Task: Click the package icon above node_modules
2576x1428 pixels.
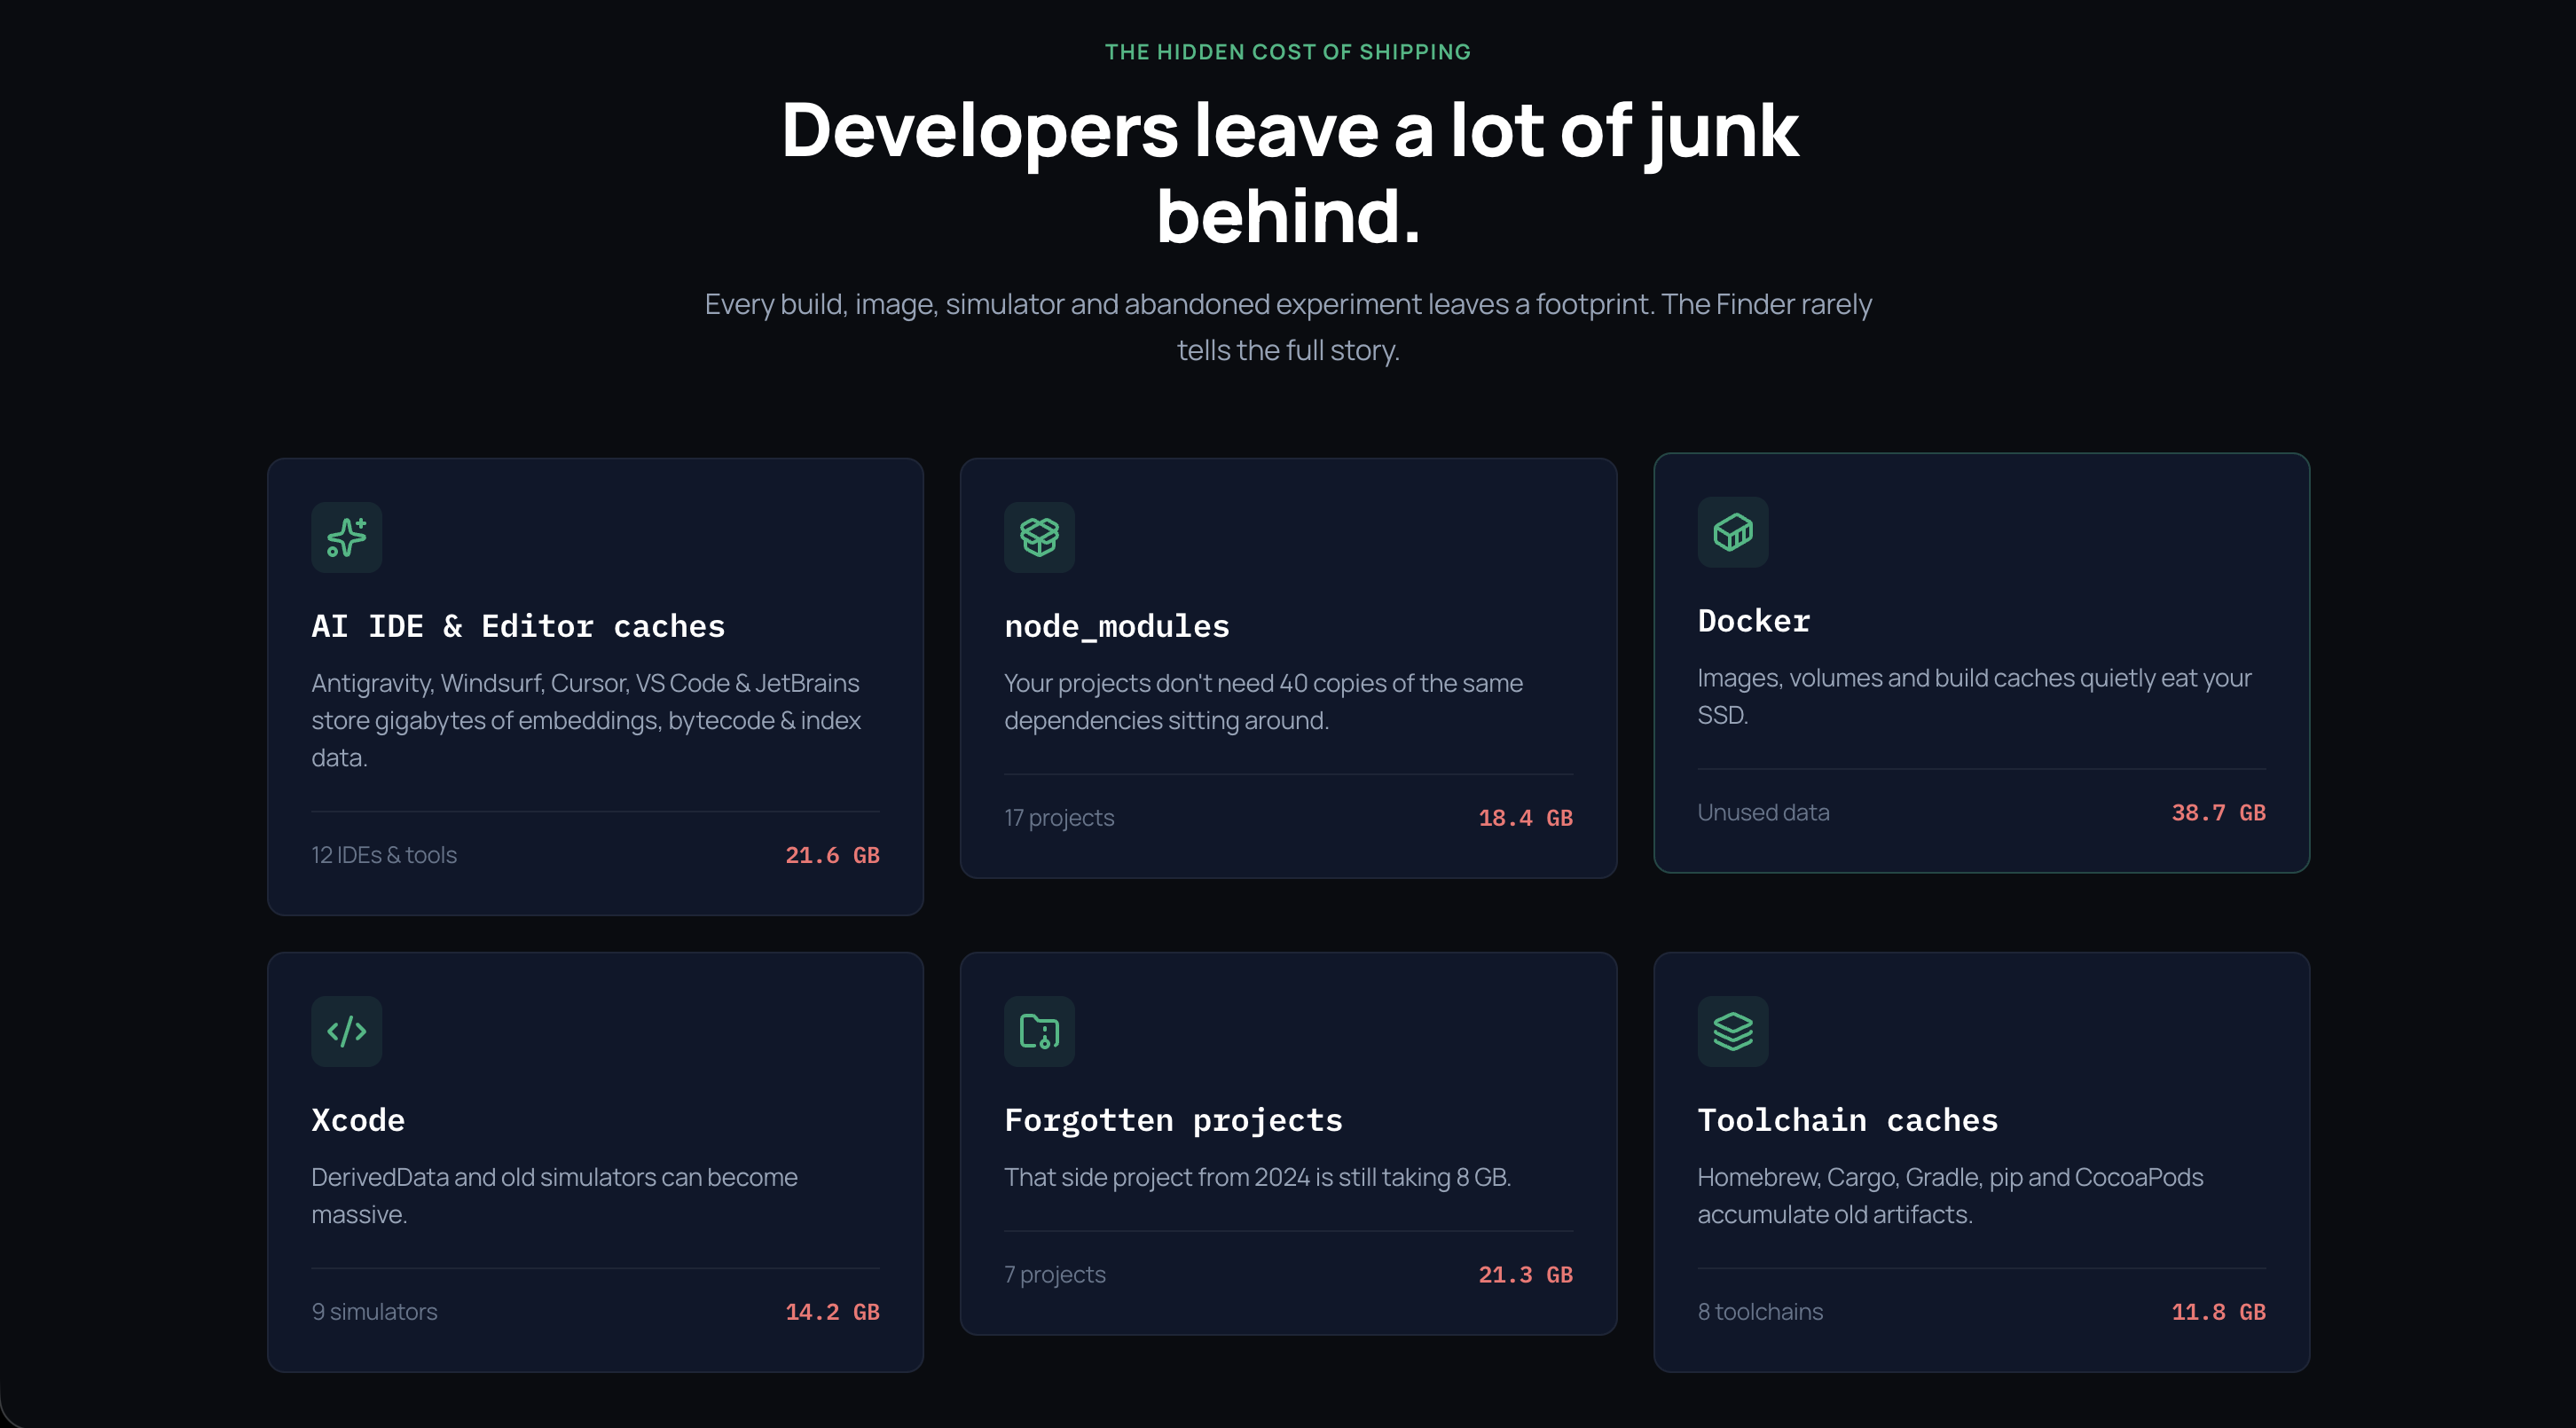Action: [x=1039, y=537]
